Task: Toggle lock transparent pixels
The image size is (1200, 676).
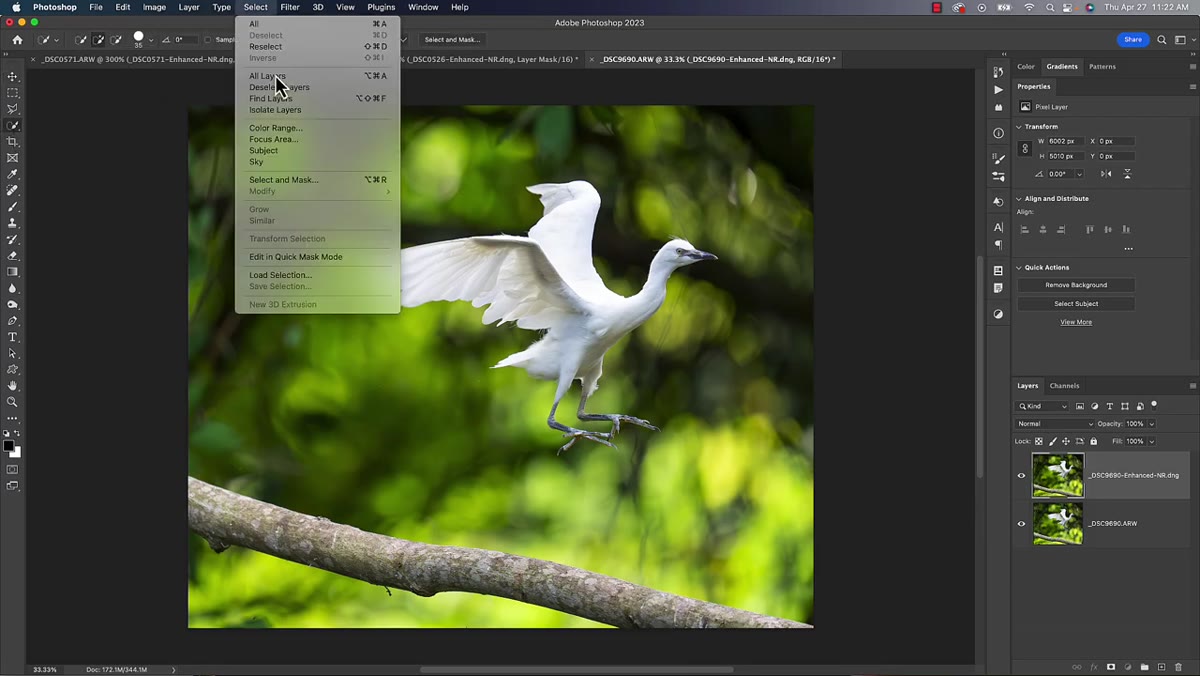Action: (x=1038, y=441)
